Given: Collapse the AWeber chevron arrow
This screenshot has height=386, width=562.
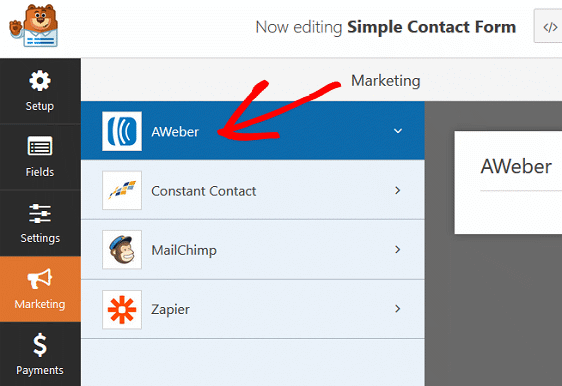Looking at the screenshot, I should click(398, 131).
